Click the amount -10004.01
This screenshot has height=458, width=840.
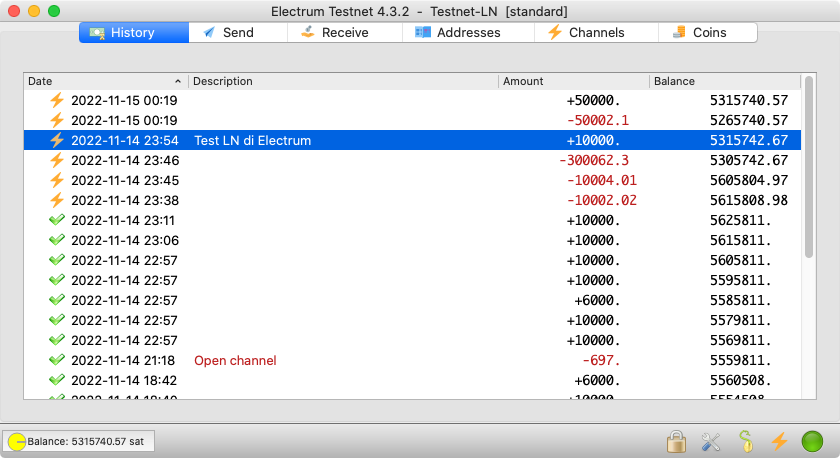tap(602, 180)
